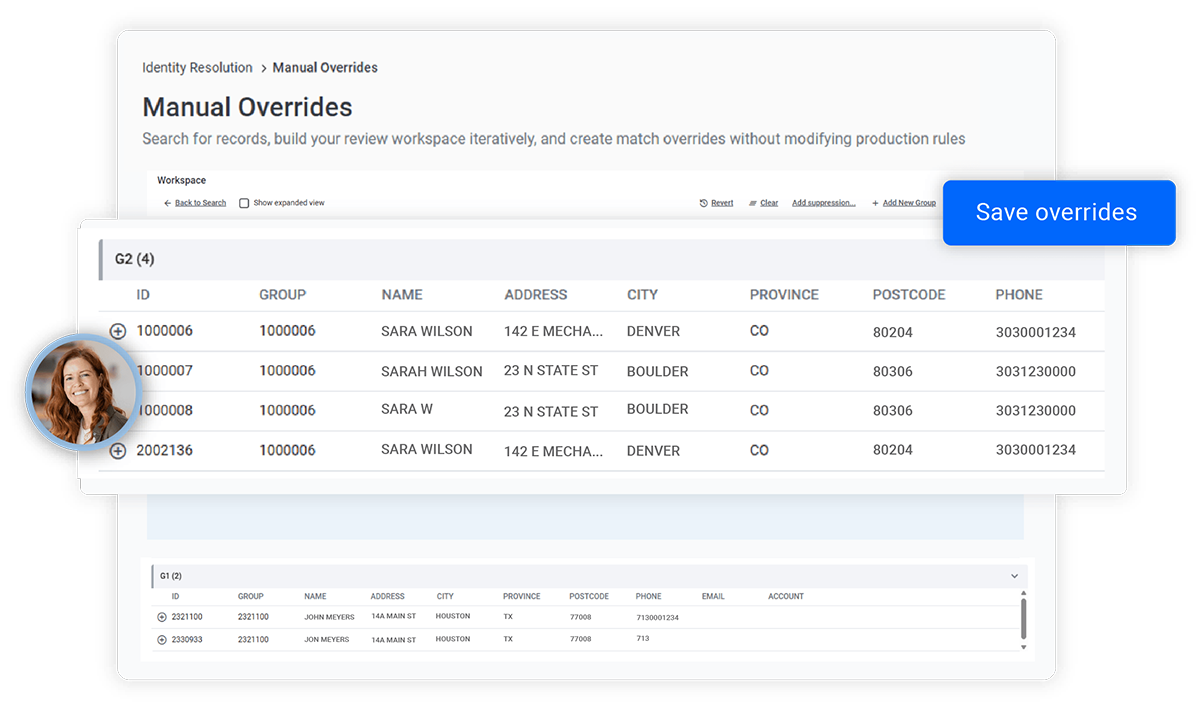Click the POSTCODE column header in G2
This screenshot has height=709, width=1200.
(909, 295)
